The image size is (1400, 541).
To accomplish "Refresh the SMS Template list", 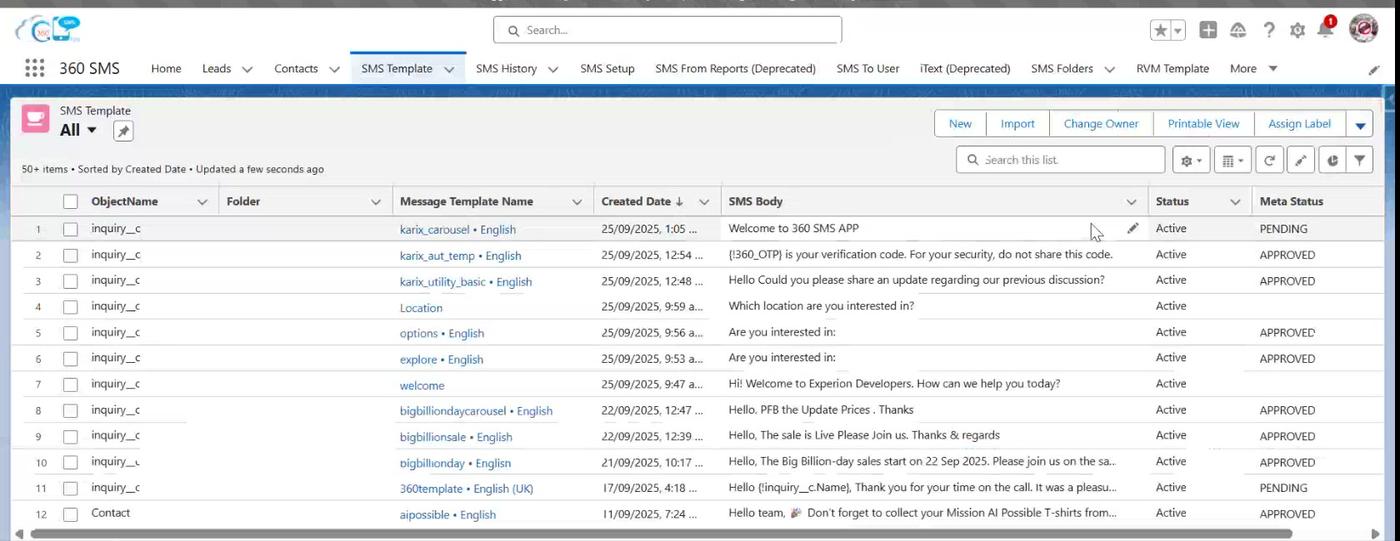I will [1269, 160].
